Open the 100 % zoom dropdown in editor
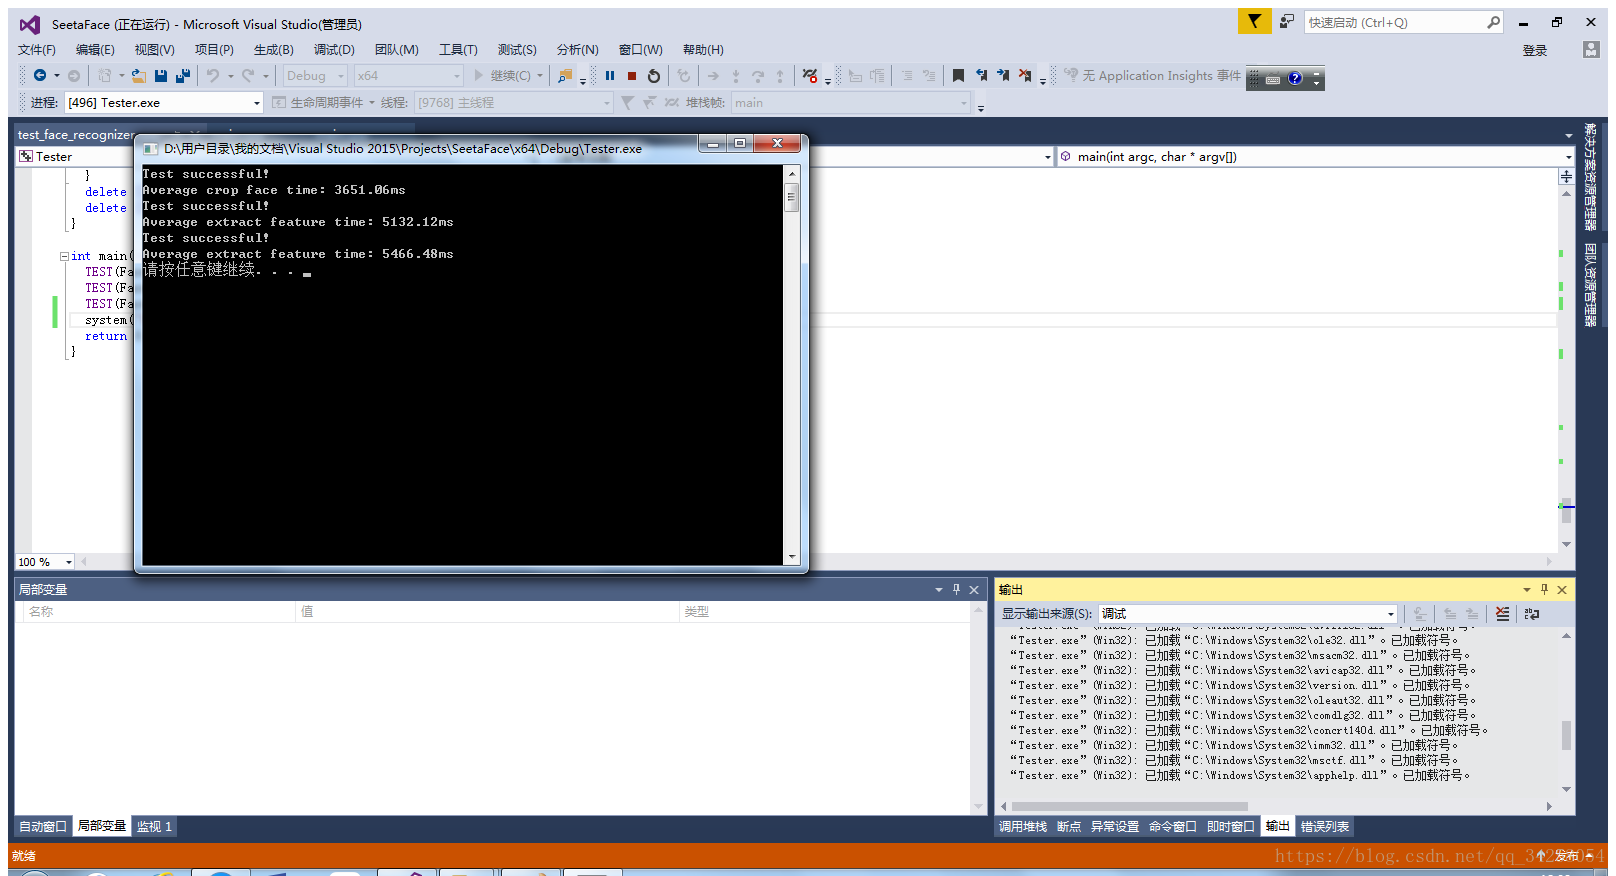The width and height of the screenshot is (1616, 876). (x=45, y=562)
